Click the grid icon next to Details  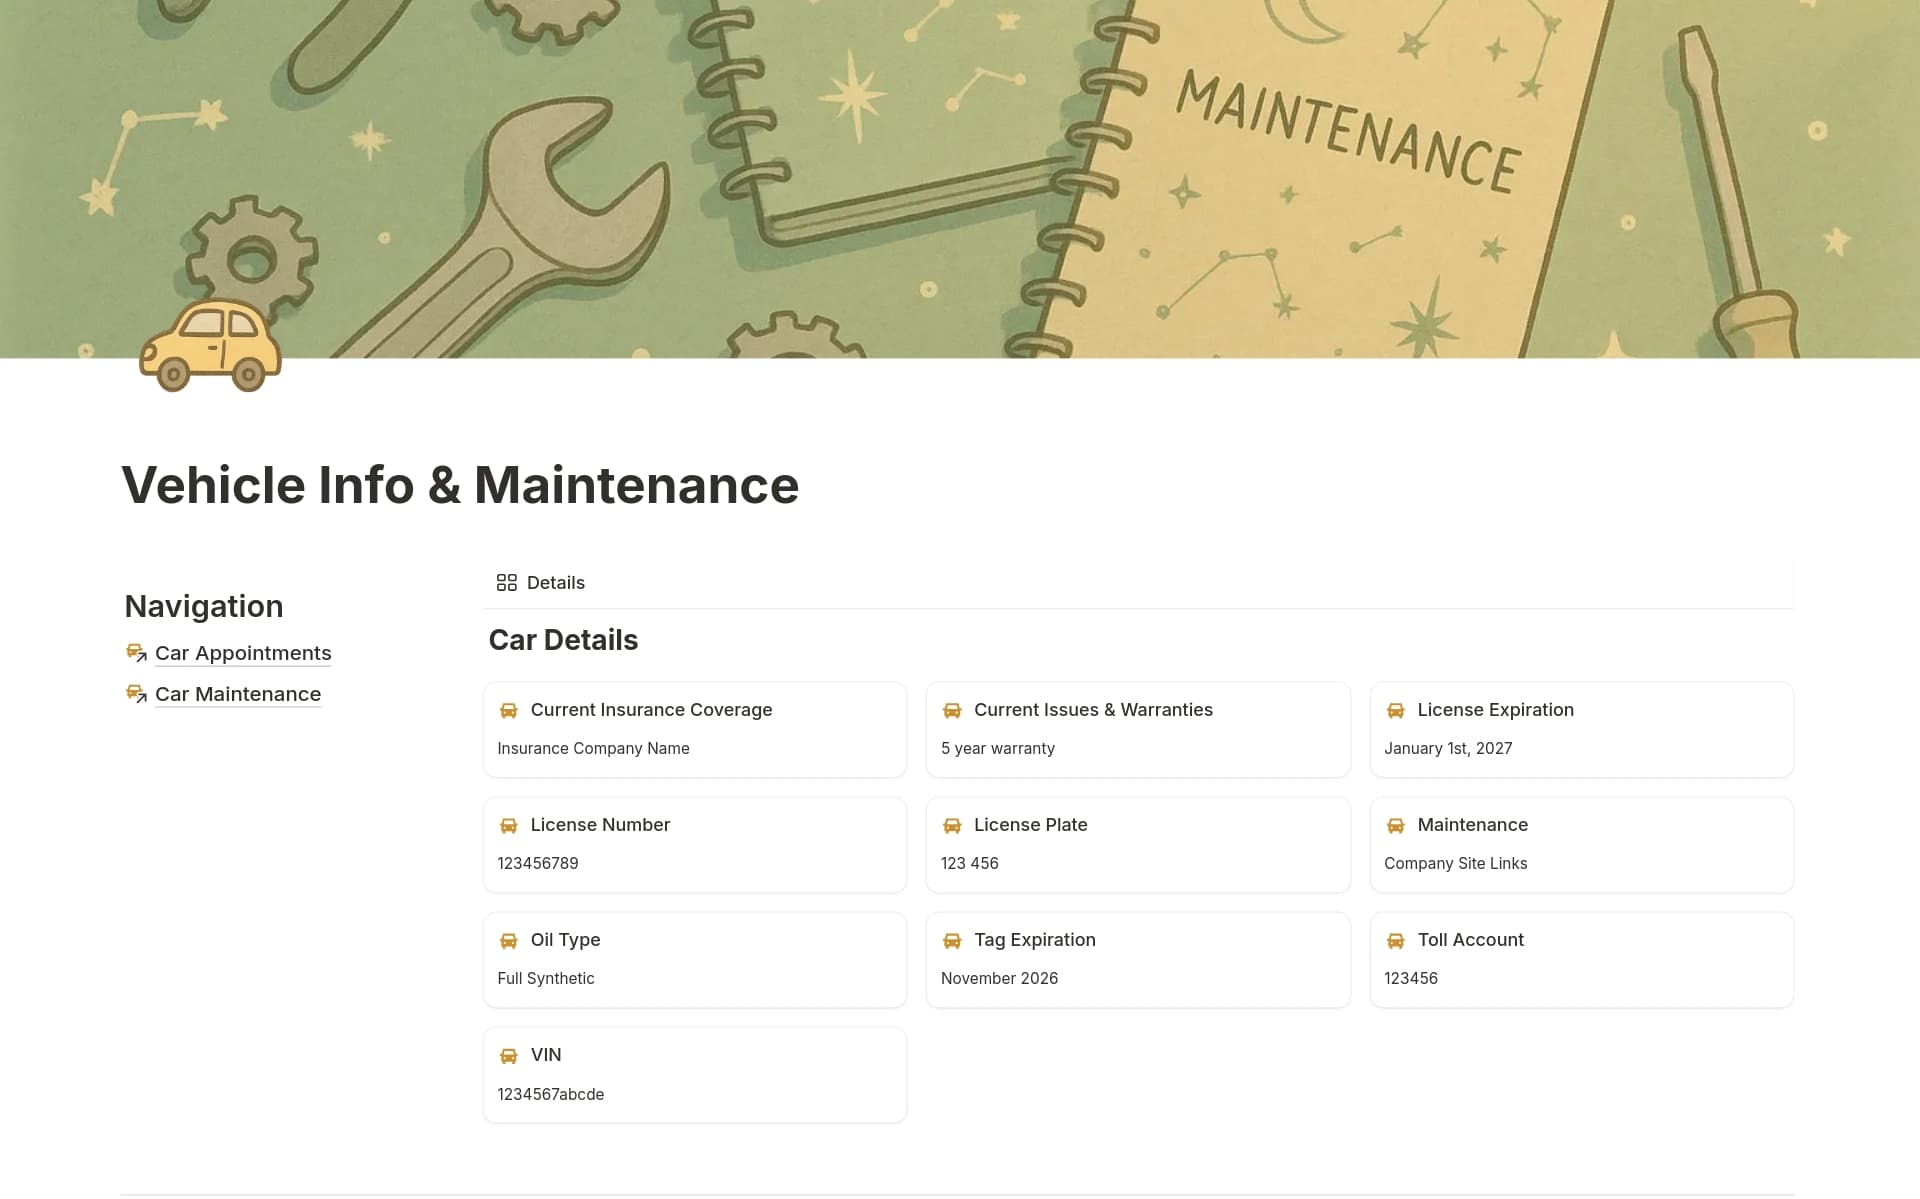pyautogui.click(x=507, y=582)
